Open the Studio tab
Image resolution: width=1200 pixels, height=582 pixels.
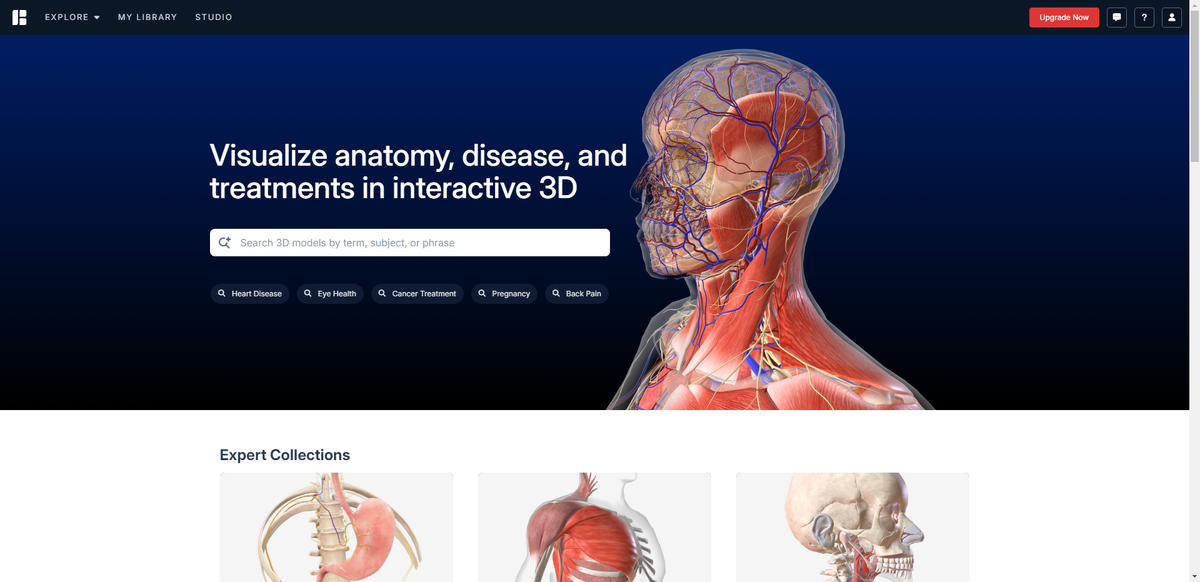214,17
